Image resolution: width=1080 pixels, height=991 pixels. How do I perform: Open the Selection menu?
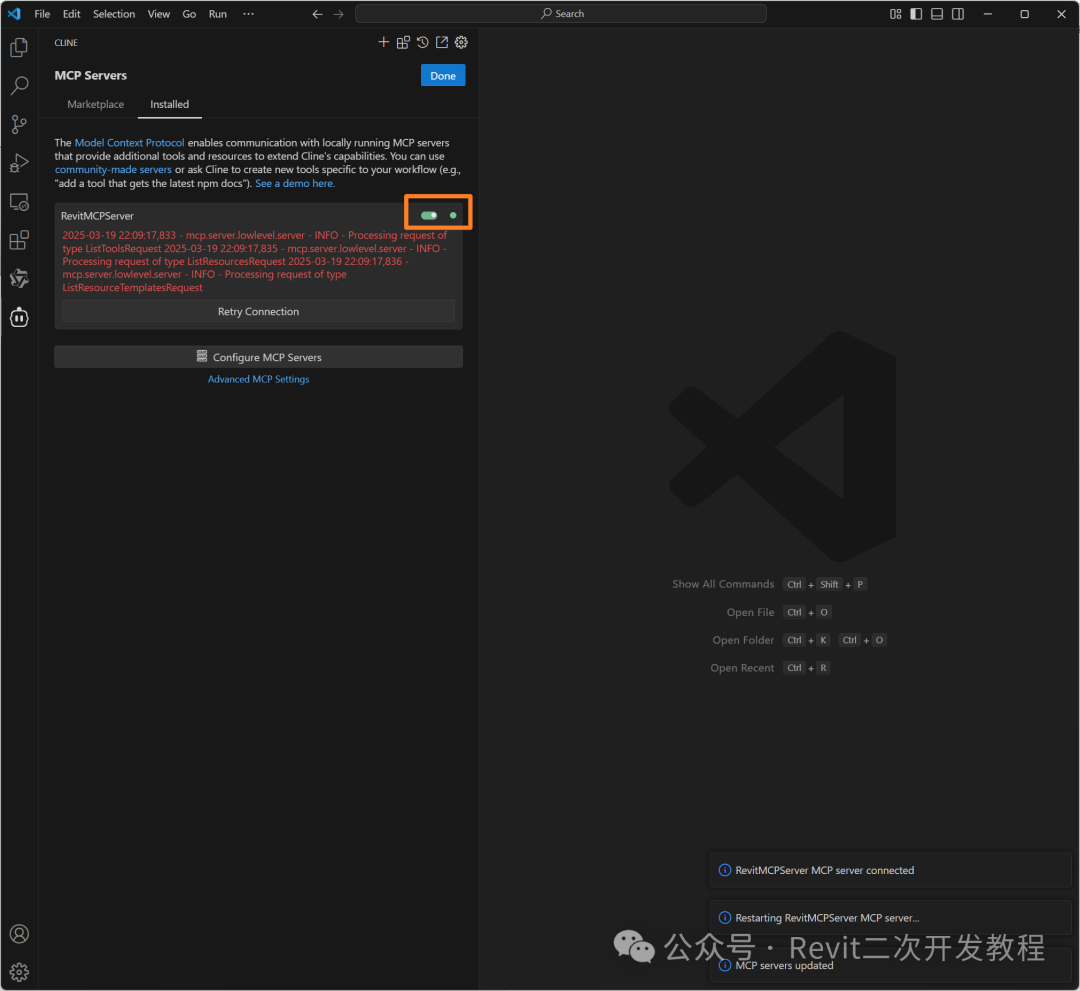pyautogui.click(x=114, y=14)
